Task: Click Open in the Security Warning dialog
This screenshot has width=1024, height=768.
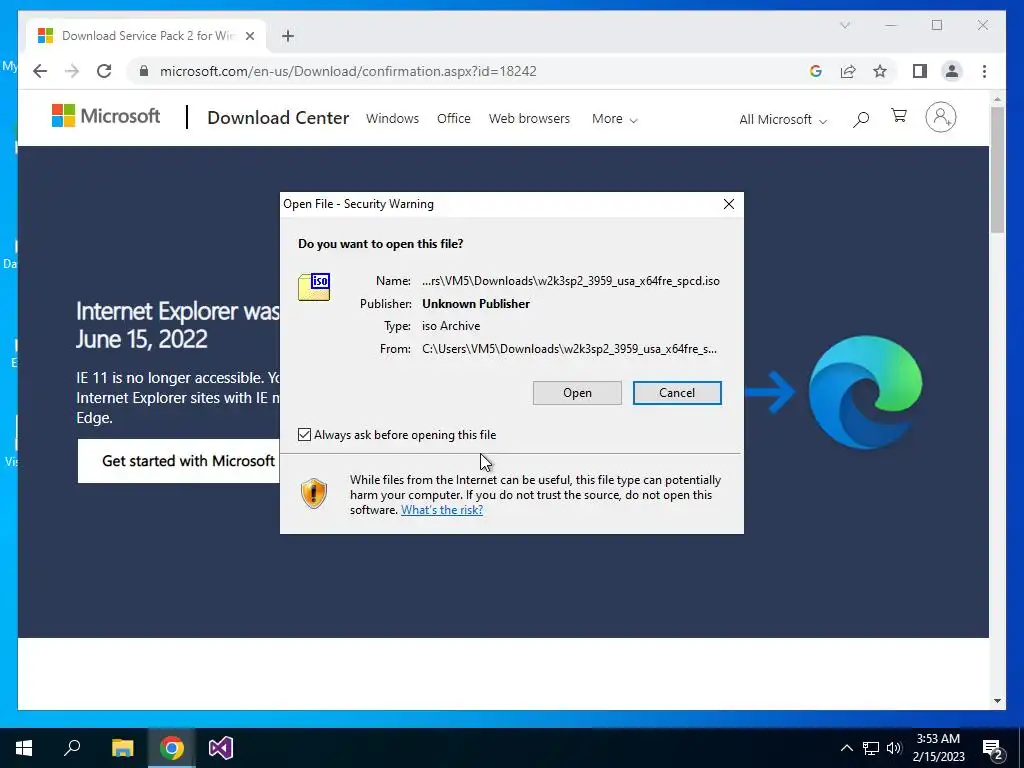Action: pyautogui.click(x=577, y=392)
